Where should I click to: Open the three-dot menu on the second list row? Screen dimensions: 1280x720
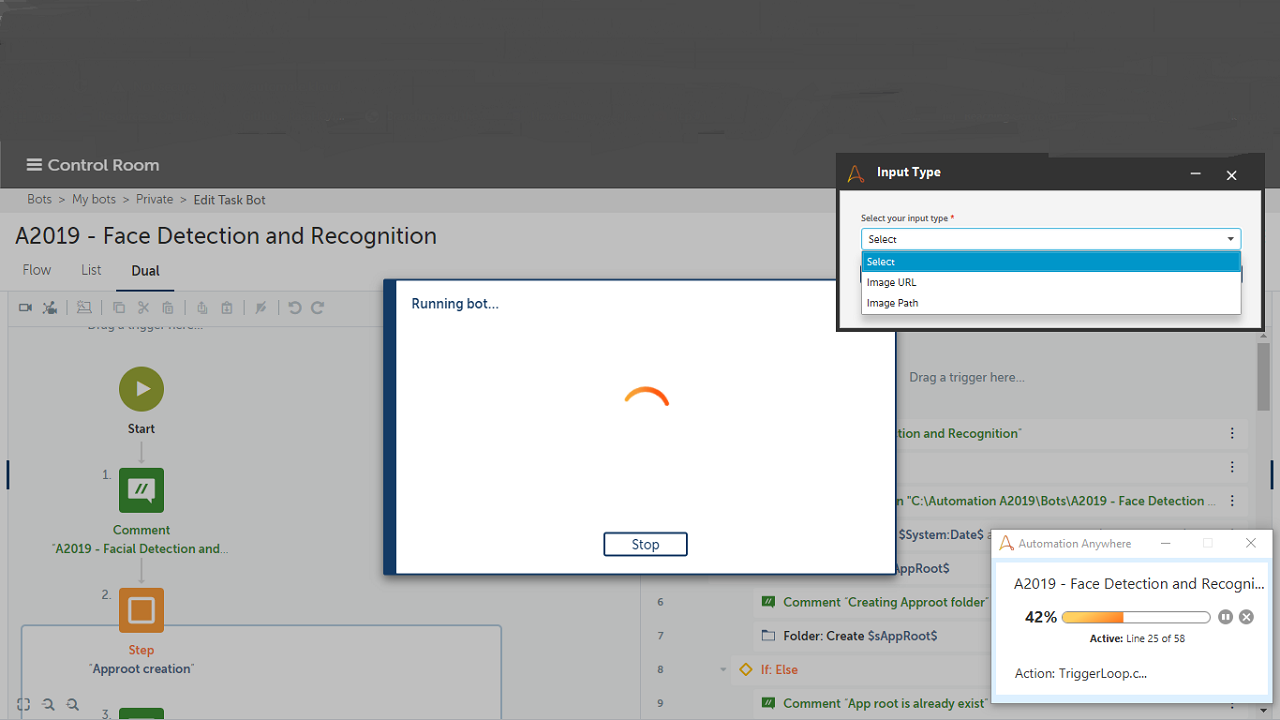click(x=1232, y=467)
